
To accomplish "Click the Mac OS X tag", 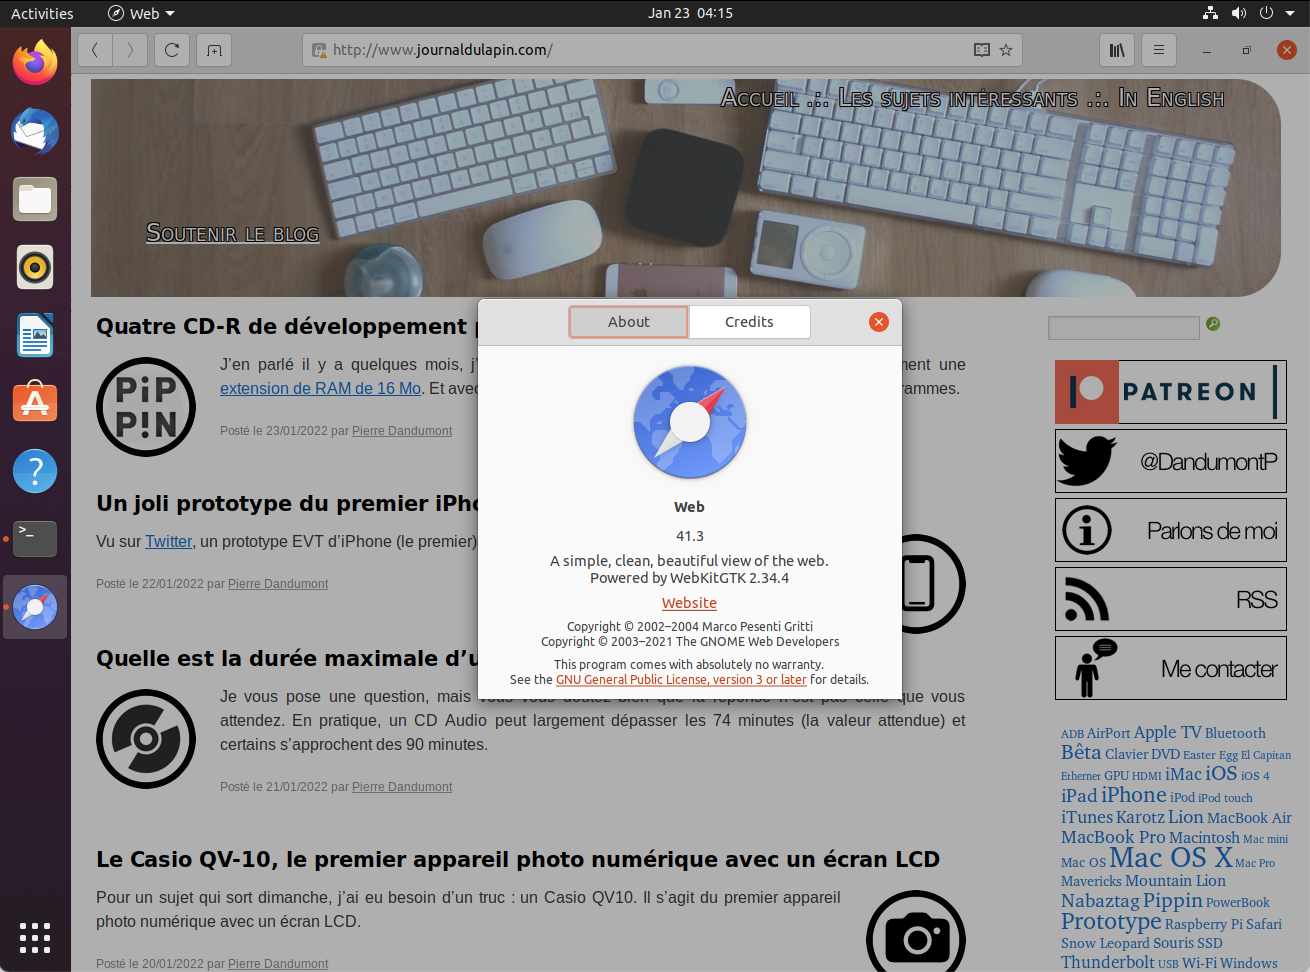I will pos(1171,858).
